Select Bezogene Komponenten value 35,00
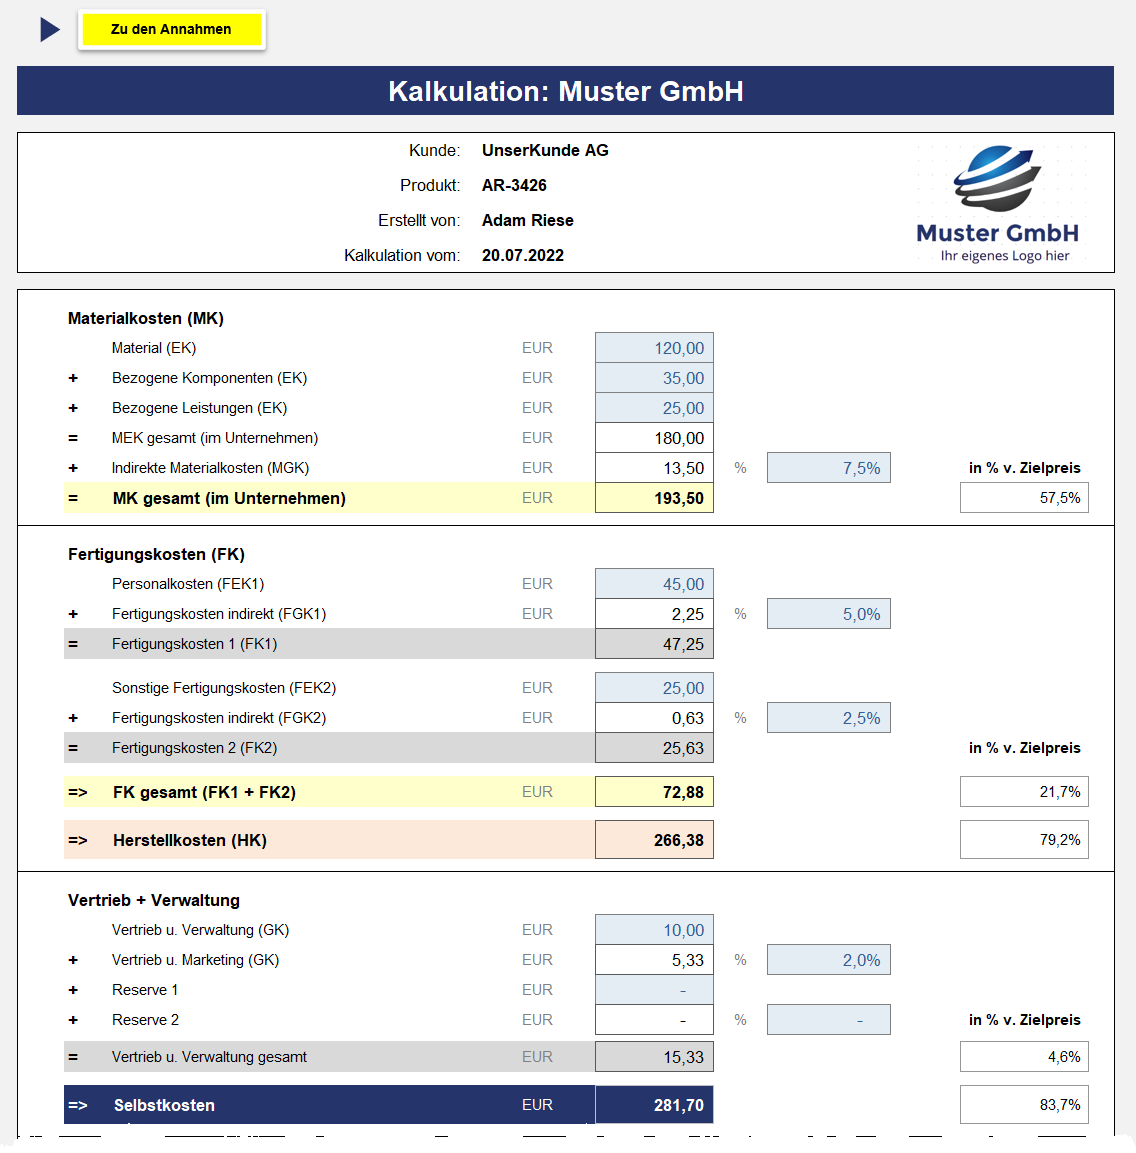1136x1153 pixels. 654,378
